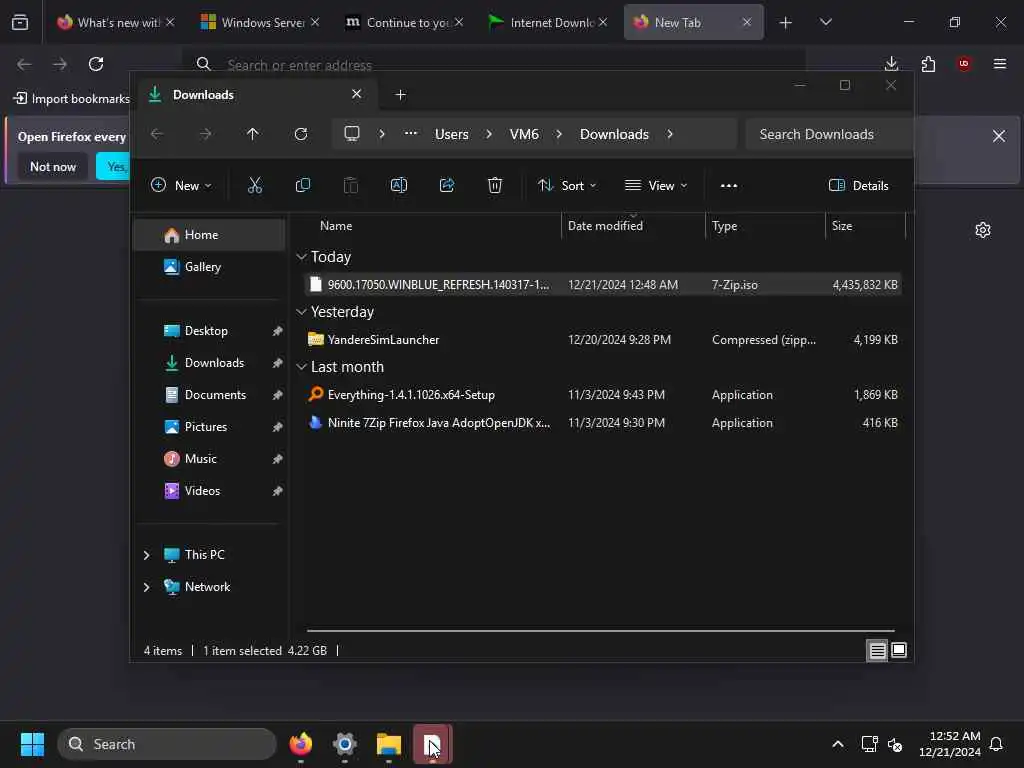The height and width of the screenshot is (768, 1024).
Task: Click chevron after Downloads in breadcrumb
Action: point(670,134)
